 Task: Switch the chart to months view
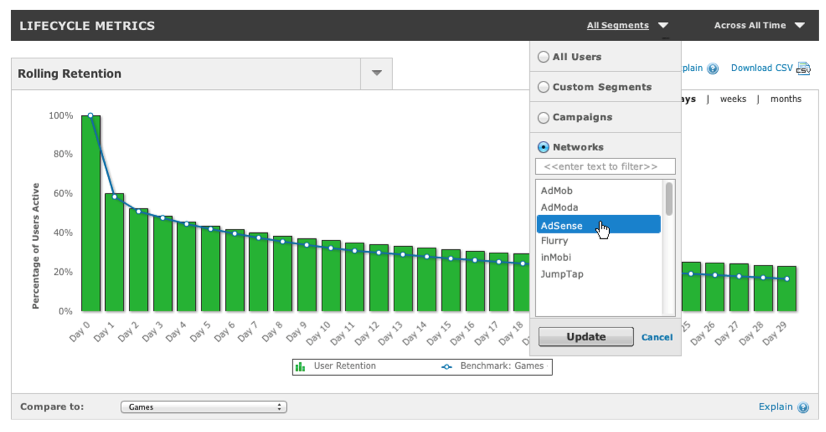tap(785, 99)
